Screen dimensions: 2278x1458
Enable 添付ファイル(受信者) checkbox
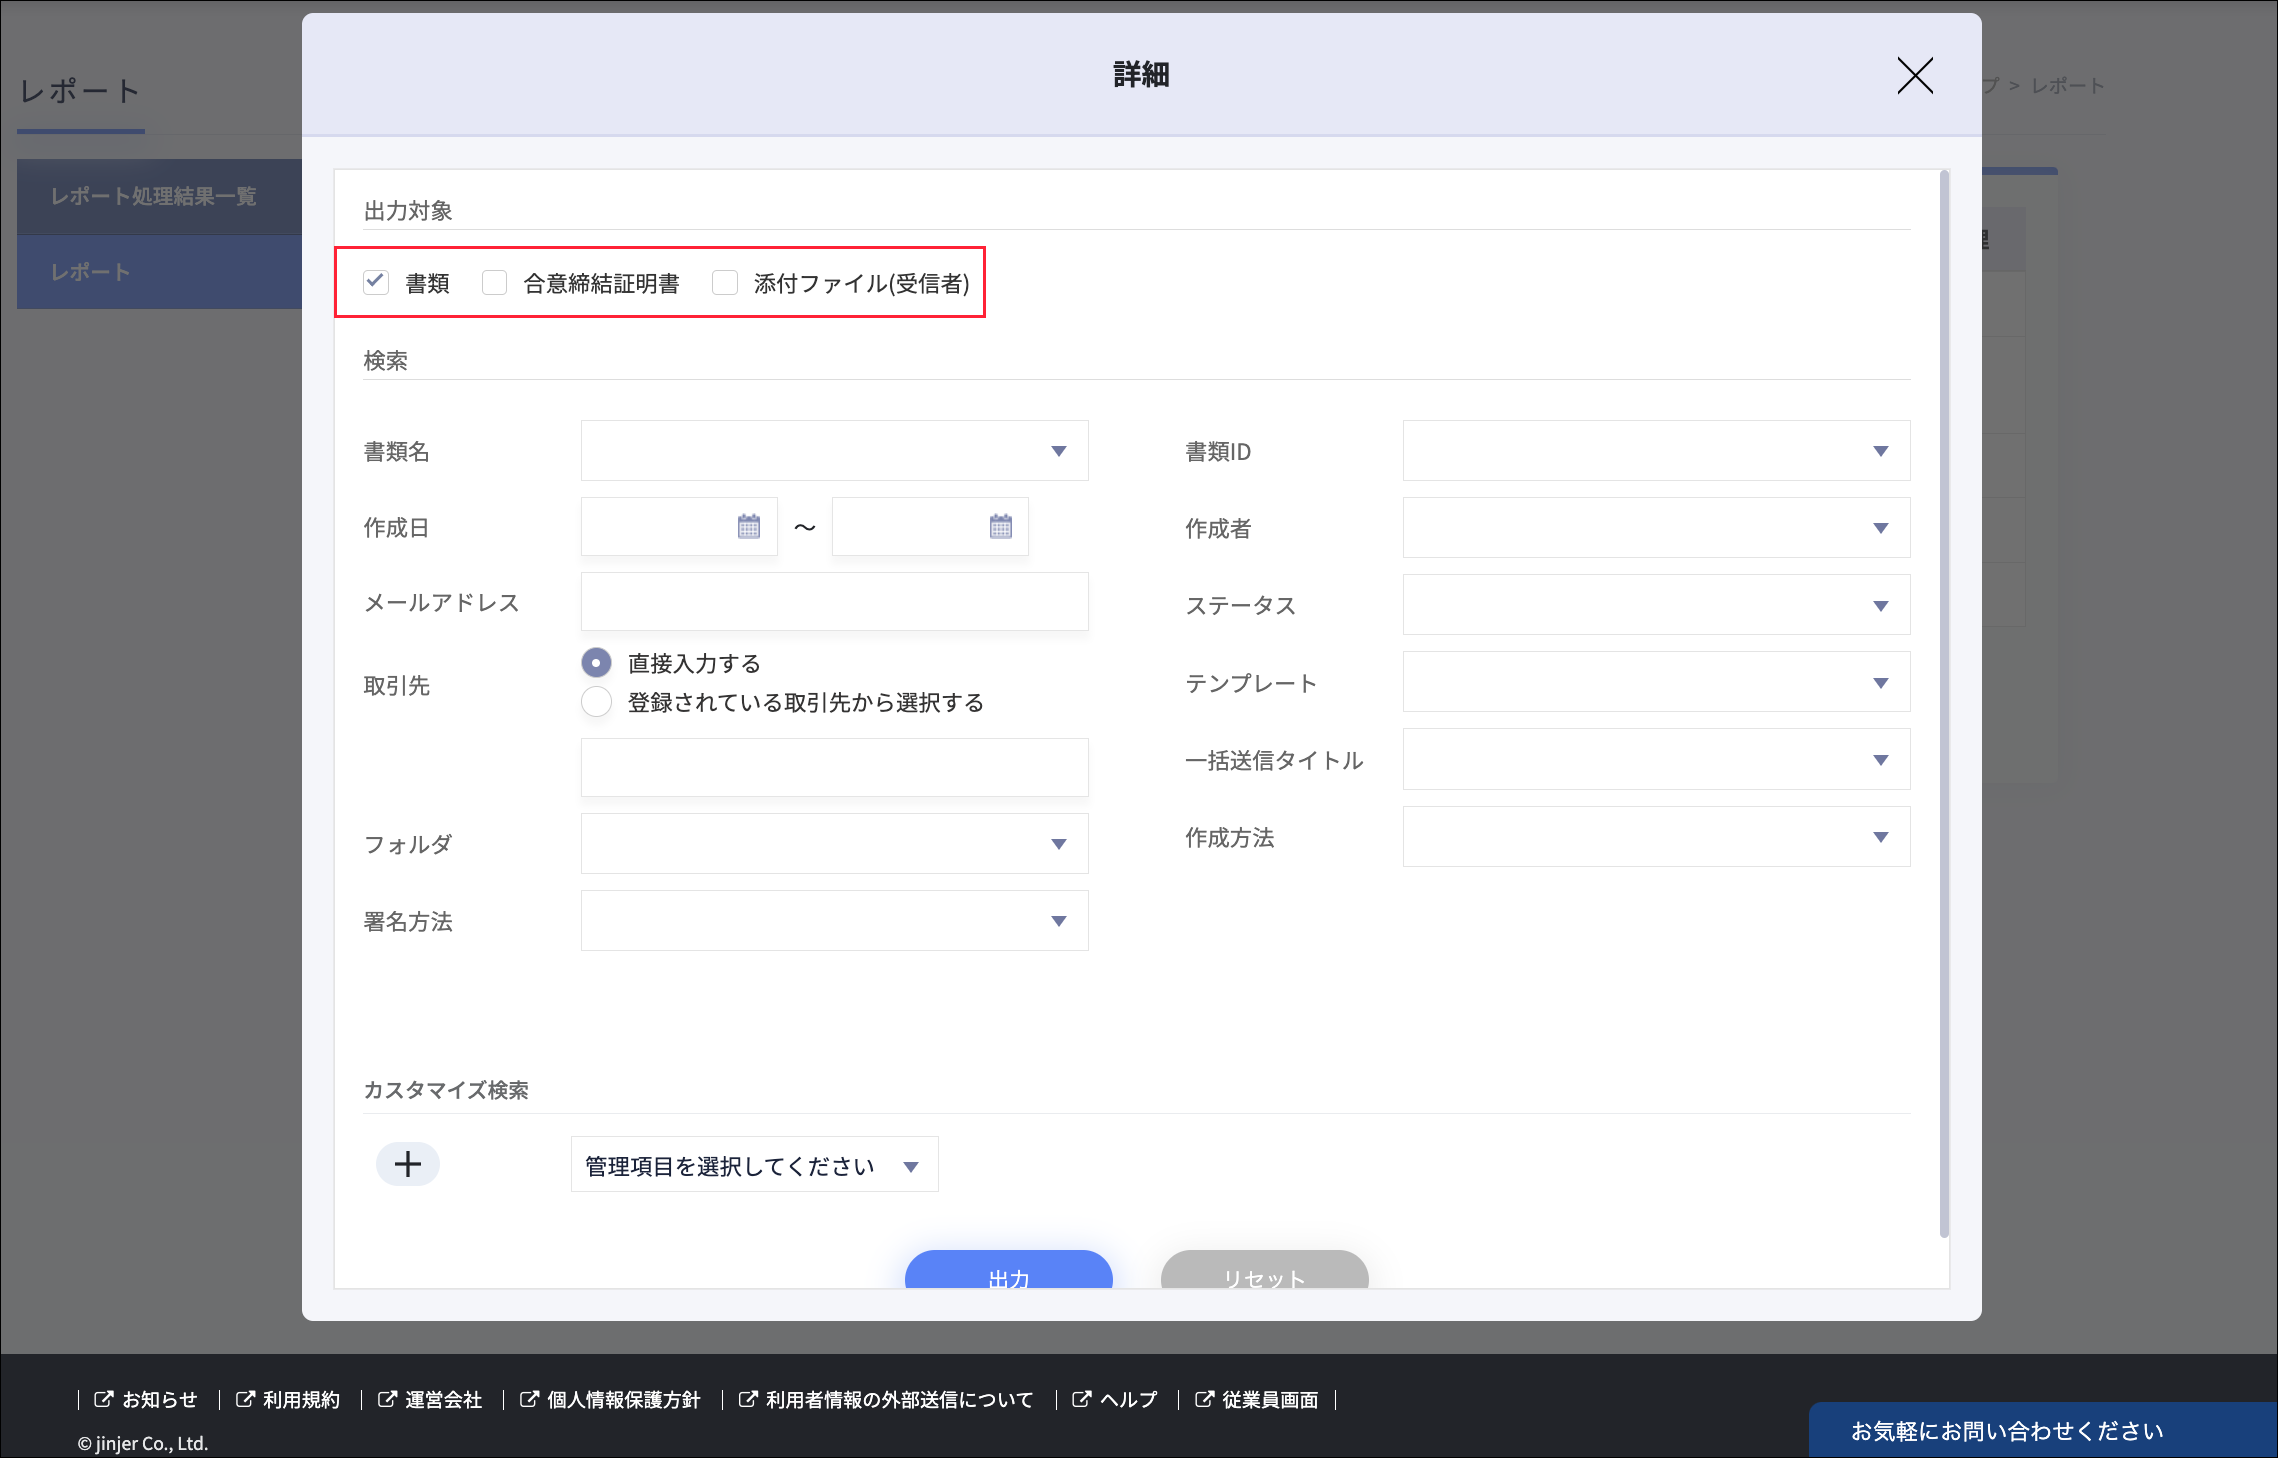pyautogui.click(x=725, y=283)
